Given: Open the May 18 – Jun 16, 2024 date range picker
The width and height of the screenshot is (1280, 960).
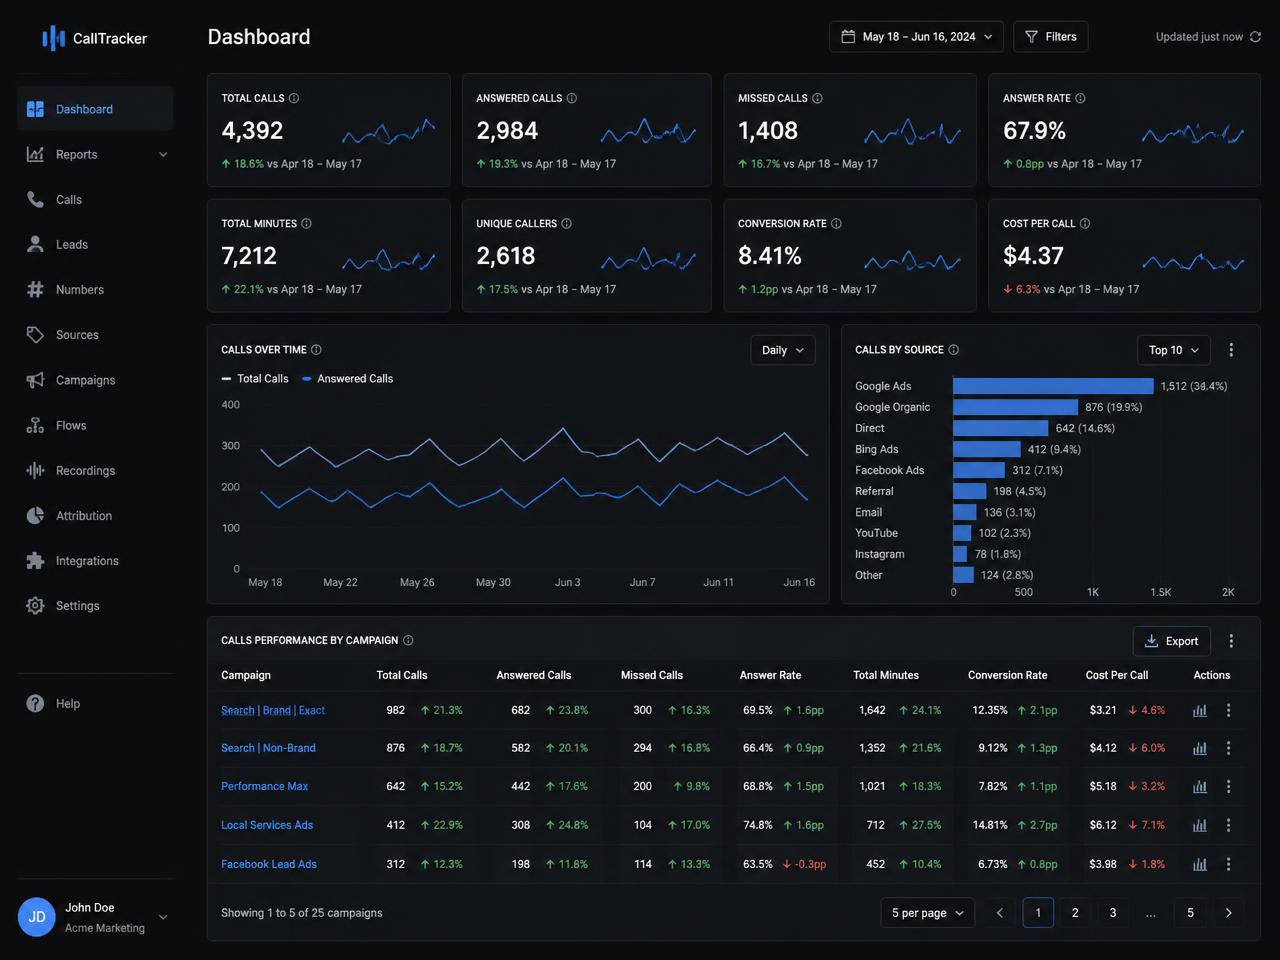Looking at the screenshot, I should [917, 37].
